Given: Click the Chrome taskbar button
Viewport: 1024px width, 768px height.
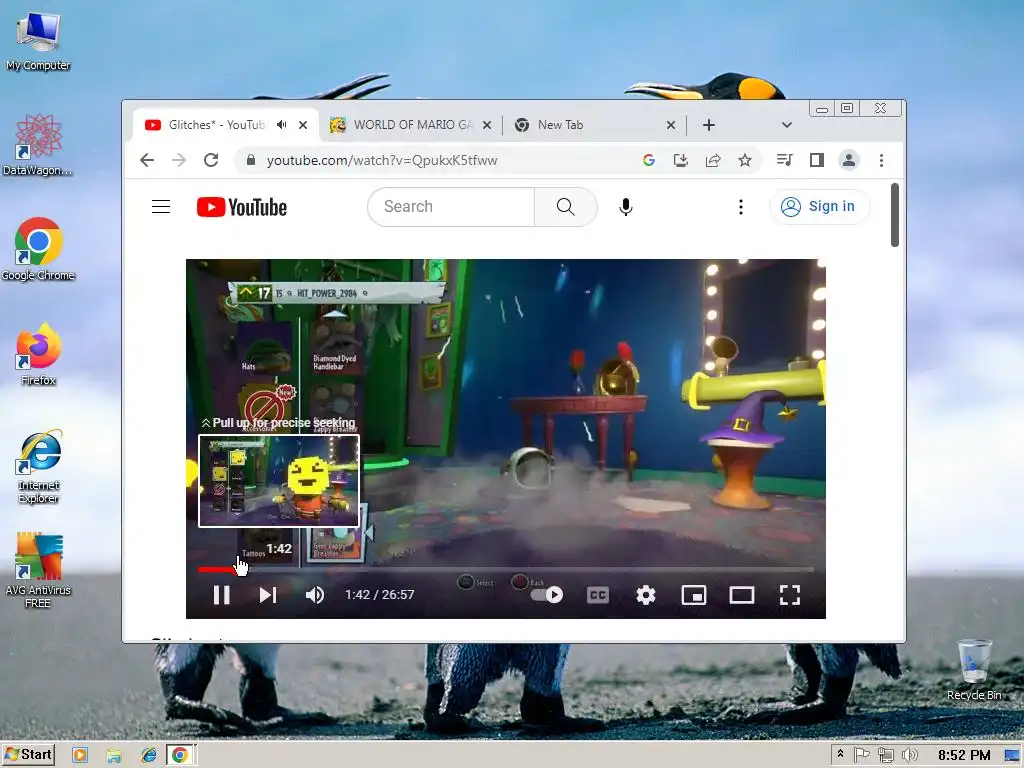Looking at the screenshot, I should [x=181, y=755].
